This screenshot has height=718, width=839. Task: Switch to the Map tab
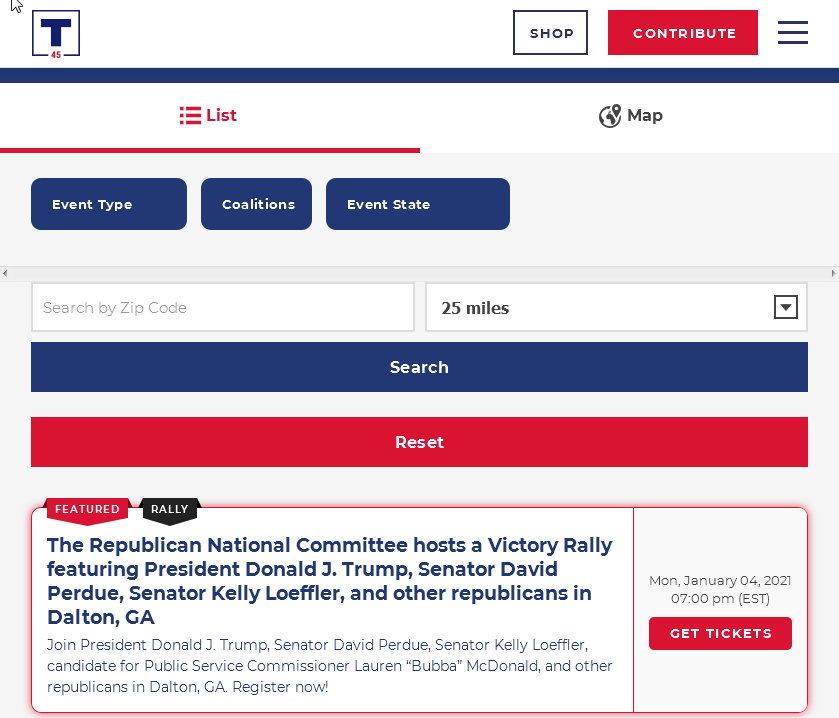tap(630, 116)
